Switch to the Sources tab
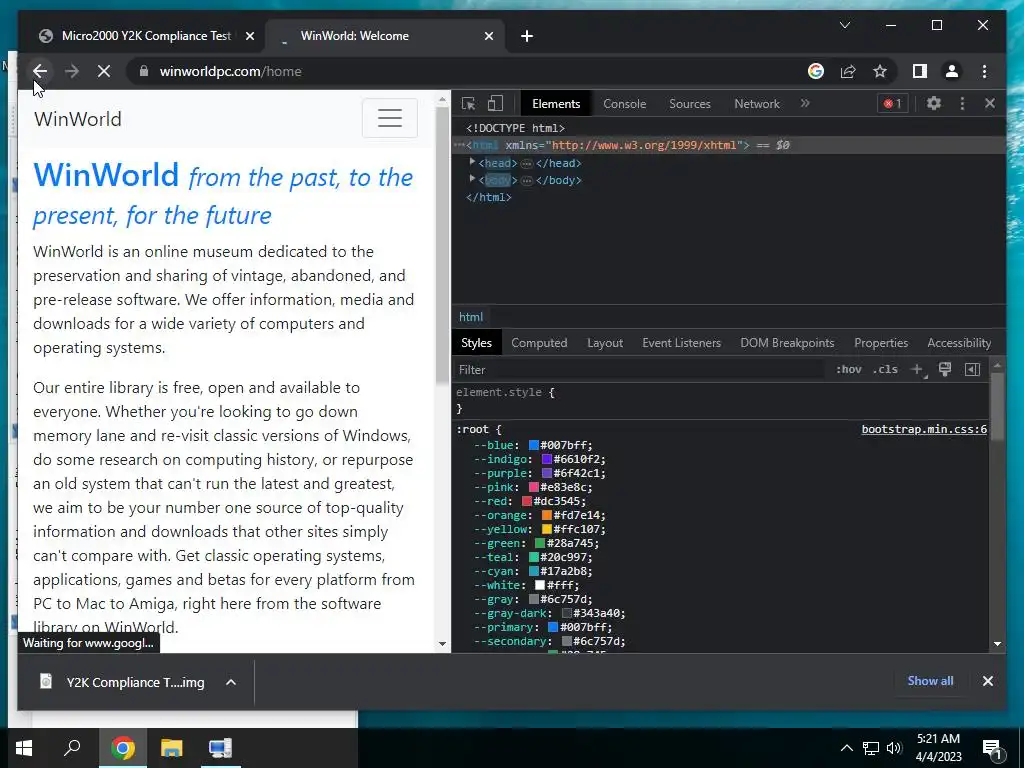Screen dimensions: 1024x768 (690, 103)
